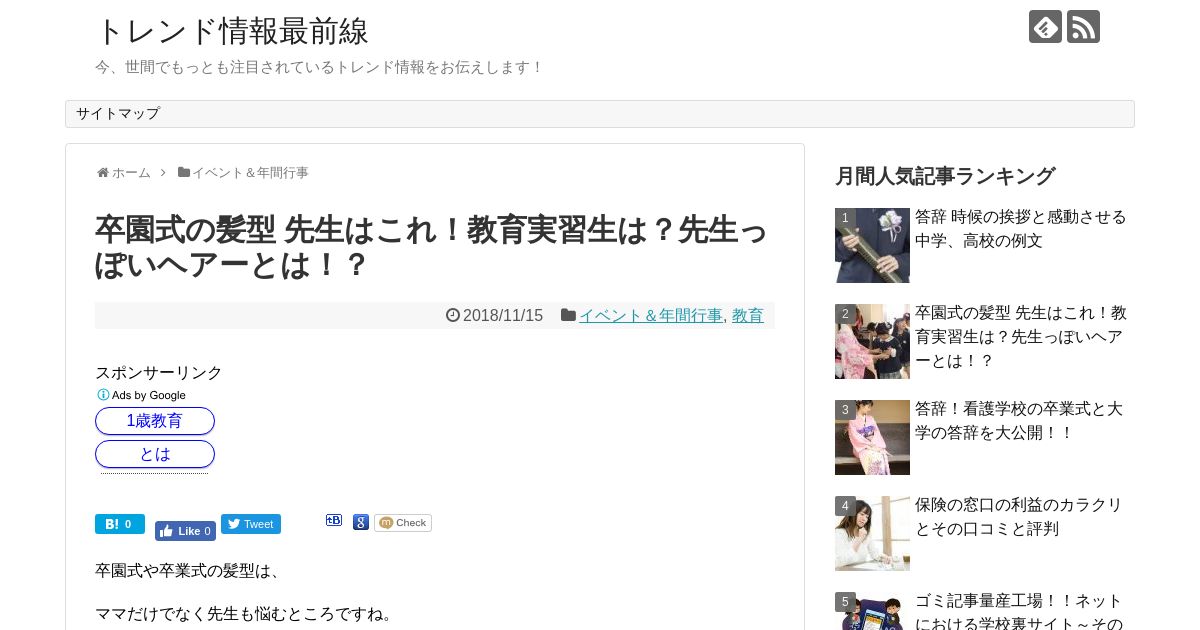Viewport: 1200px width, 630px height.
Task: Click the Hatena Bookmark B! button
Action: click(x=120, y=524)
